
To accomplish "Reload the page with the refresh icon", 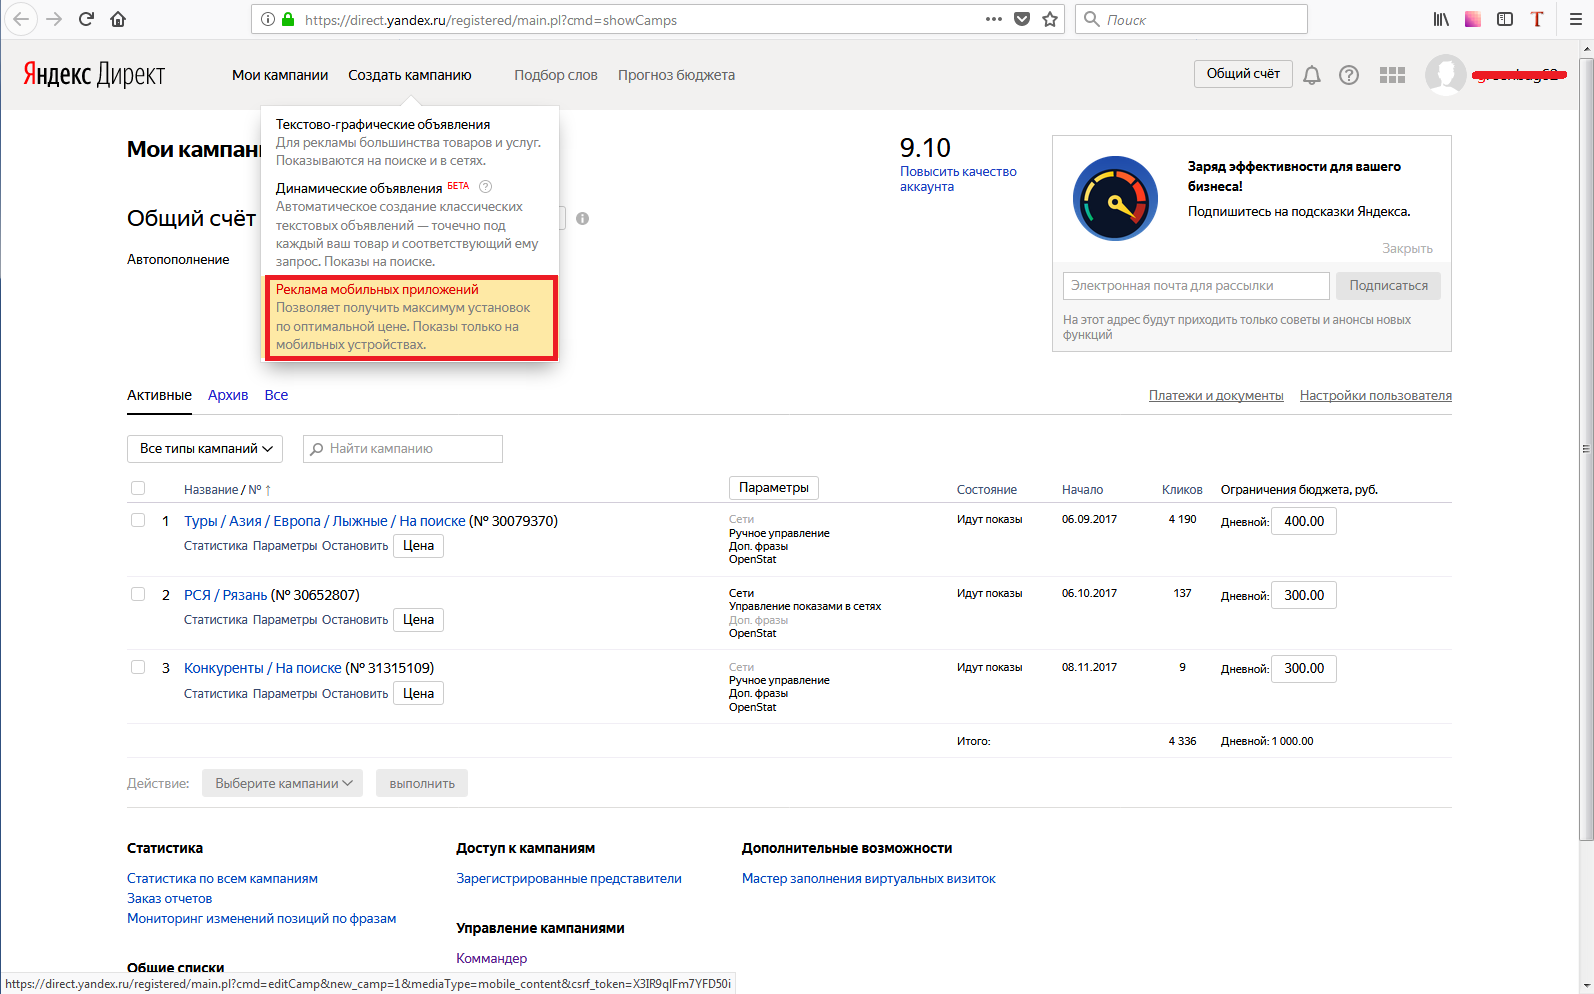I will pos(86,19).
